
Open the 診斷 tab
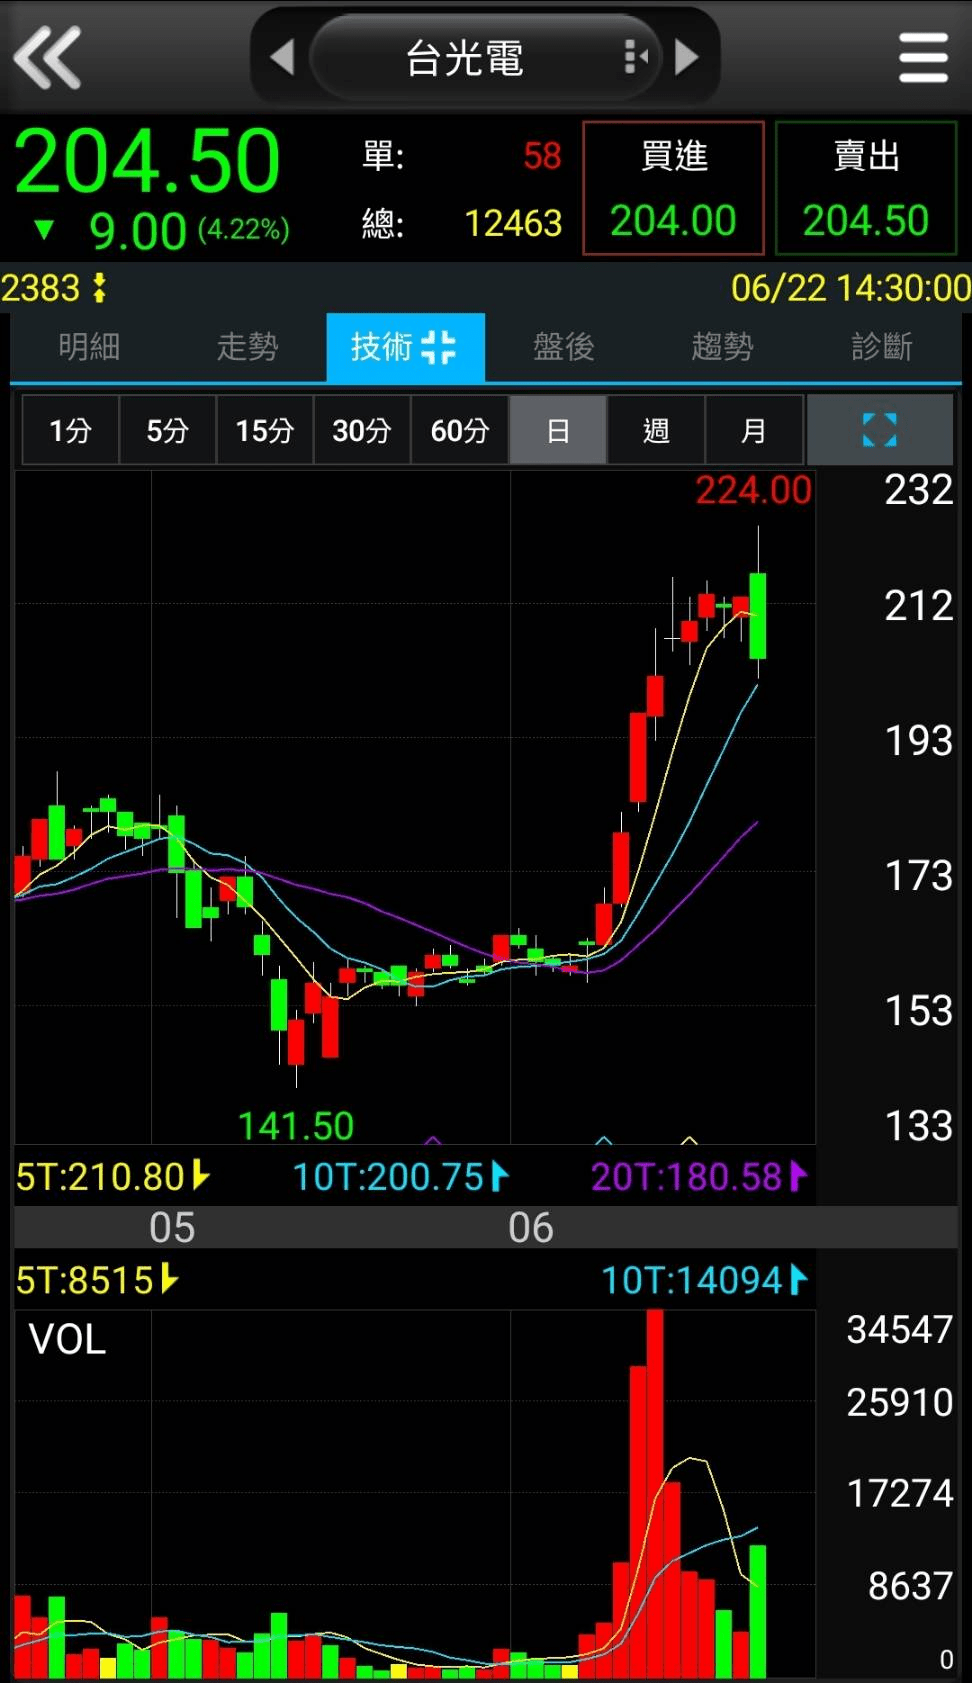click(x=881, y=347)
